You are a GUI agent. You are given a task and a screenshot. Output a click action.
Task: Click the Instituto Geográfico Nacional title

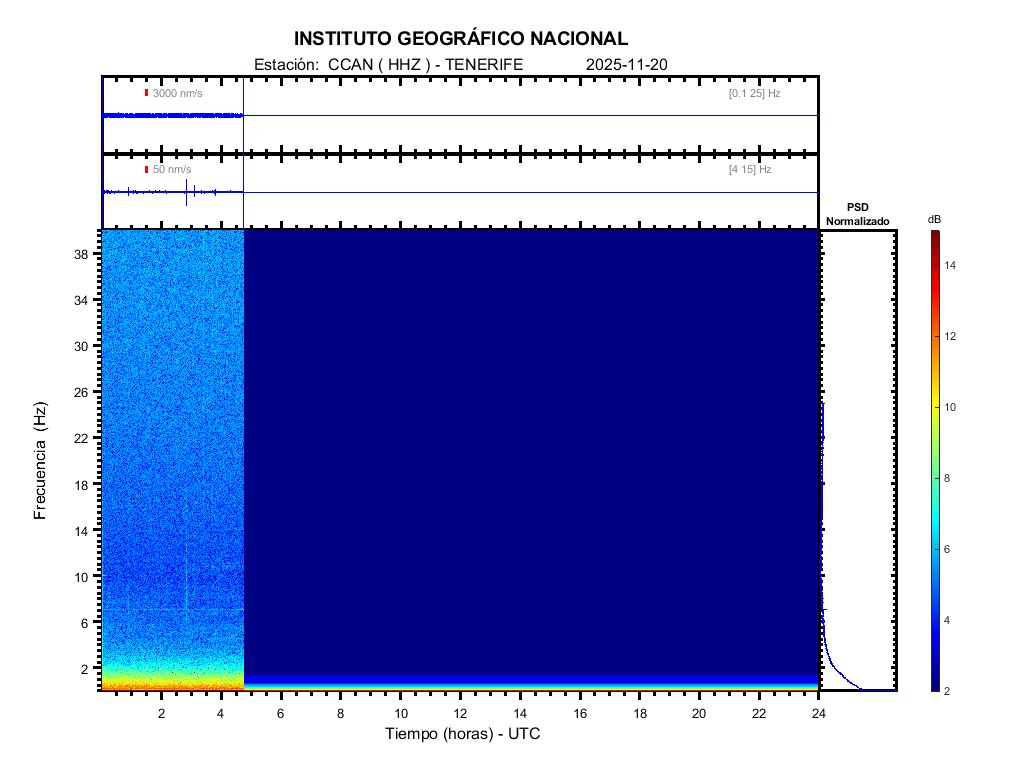tap(461, 39)
